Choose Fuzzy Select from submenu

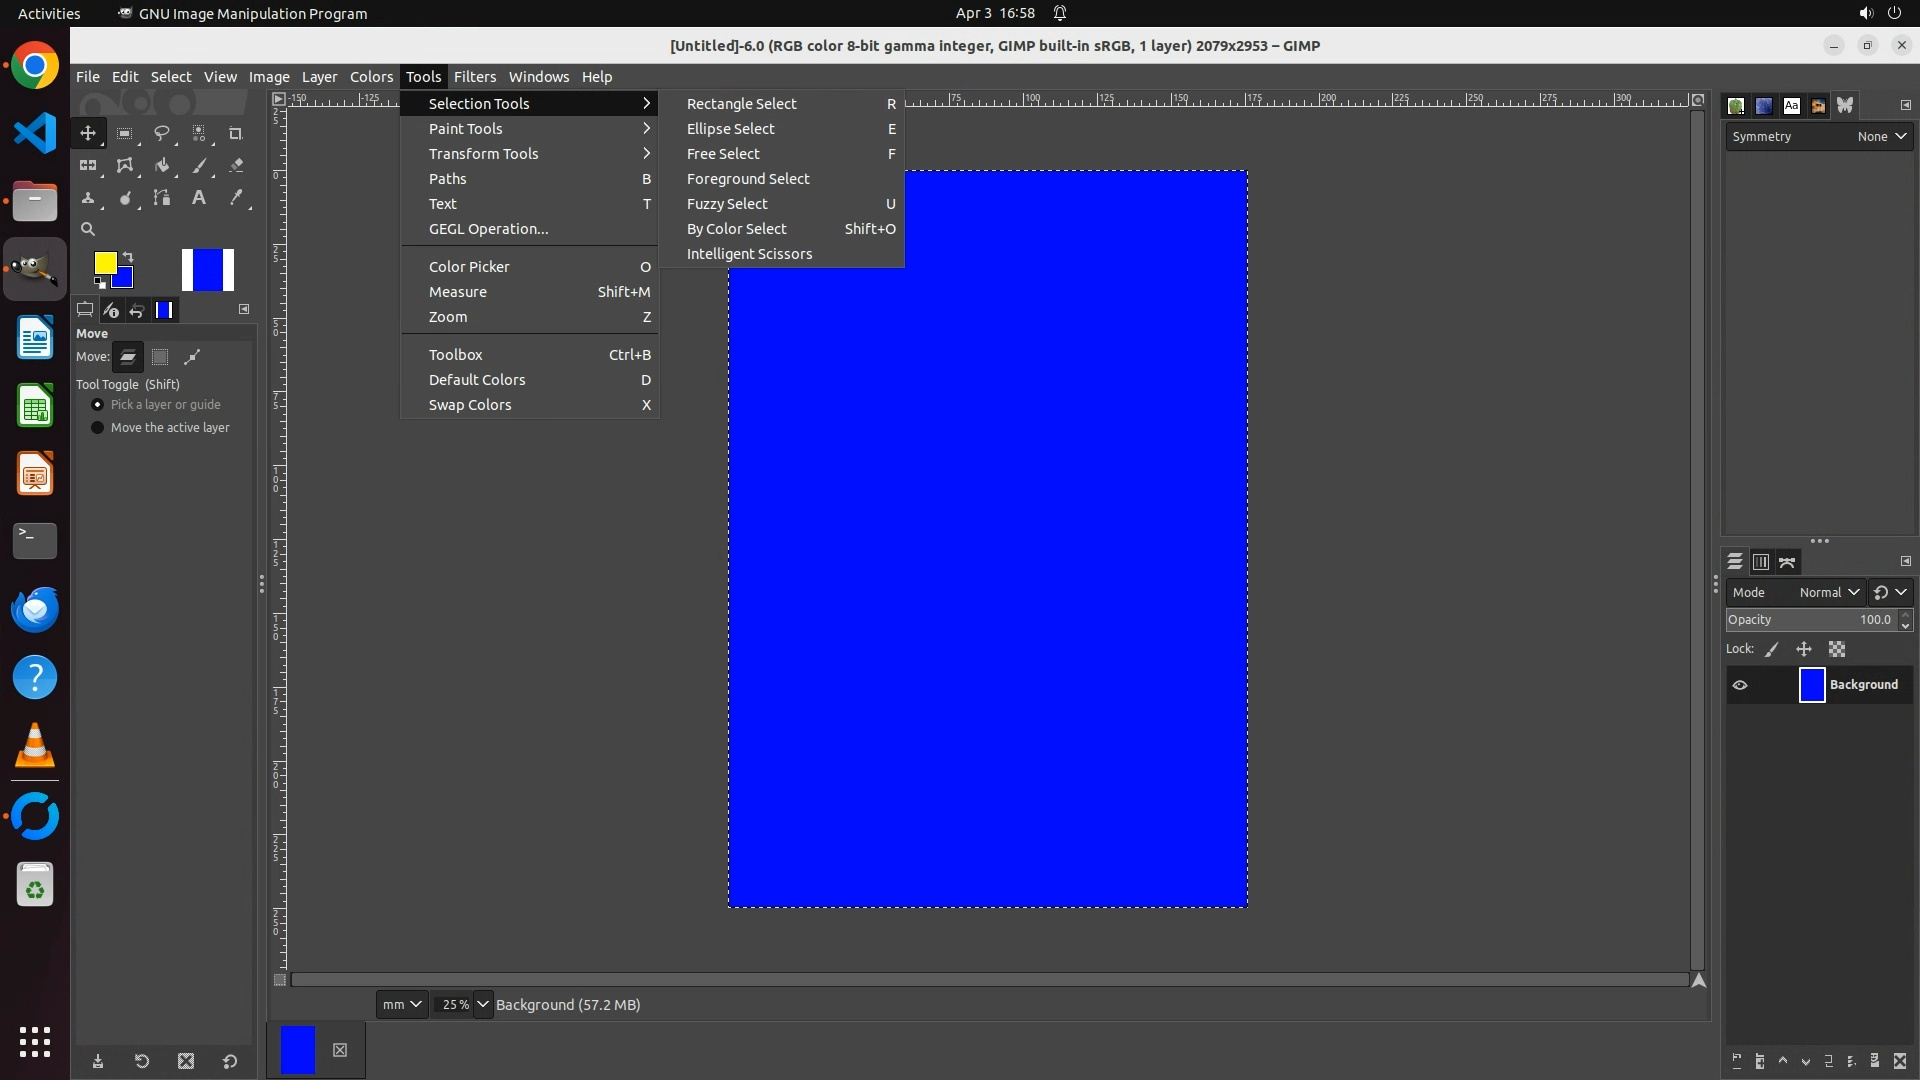click(x=727, y=204)
